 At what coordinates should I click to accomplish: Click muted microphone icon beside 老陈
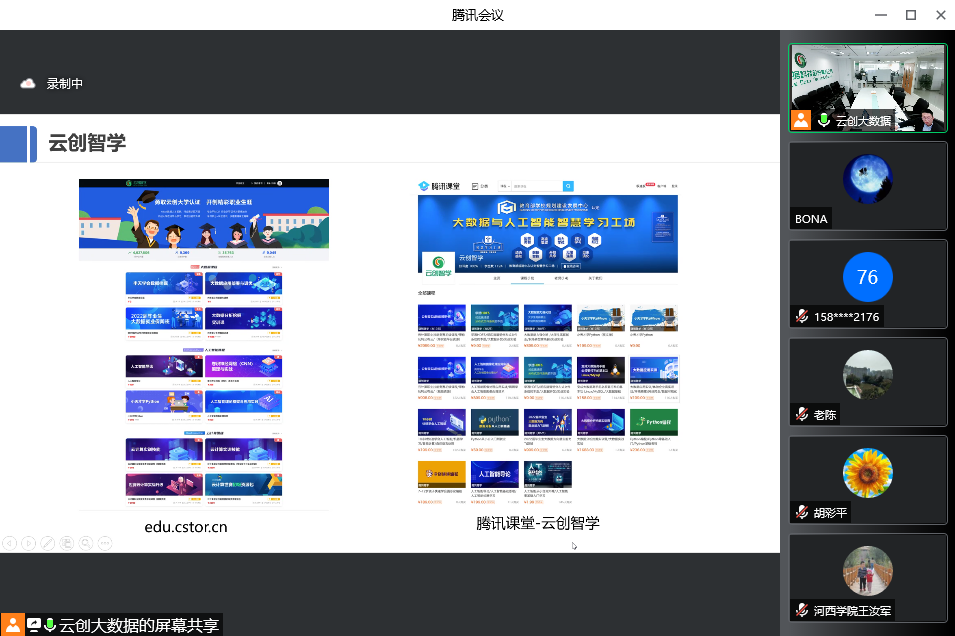(802, 414)
